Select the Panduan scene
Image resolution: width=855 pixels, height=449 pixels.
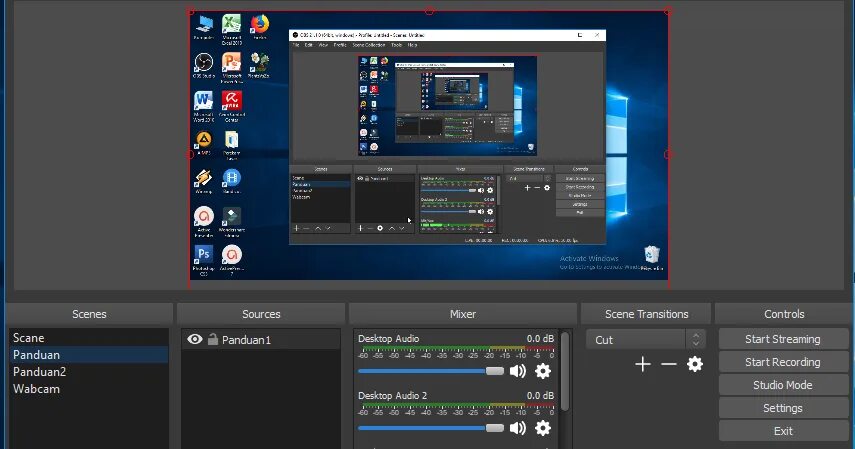click(89, 355)
